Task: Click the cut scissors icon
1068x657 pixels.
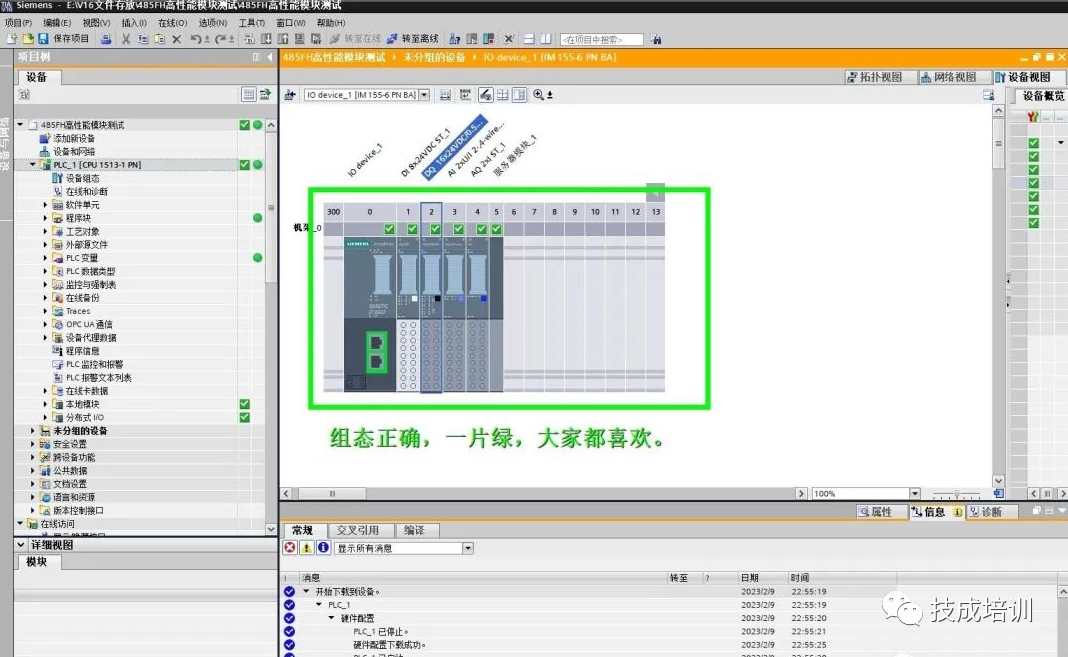Action: 125,39
